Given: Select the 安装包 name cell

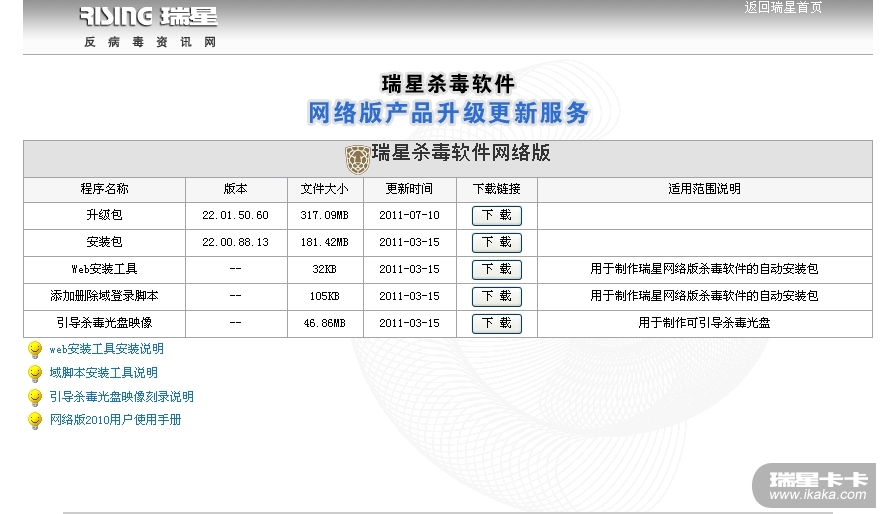Looking at the screenshot, I should (104, 243).
